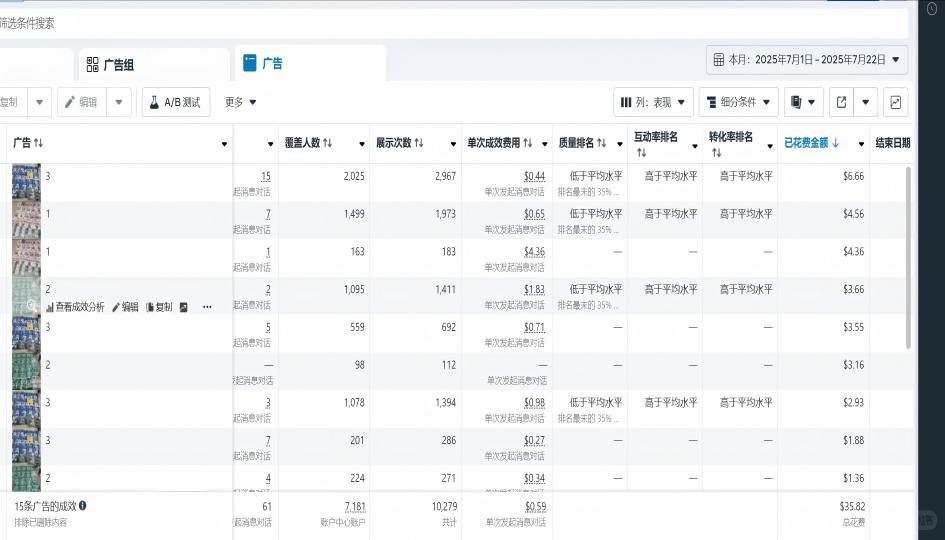This screenshot has width=945, height=540.
Task: Click the info icon beside 15条广告的成效
Action: (x=82, y=506)
